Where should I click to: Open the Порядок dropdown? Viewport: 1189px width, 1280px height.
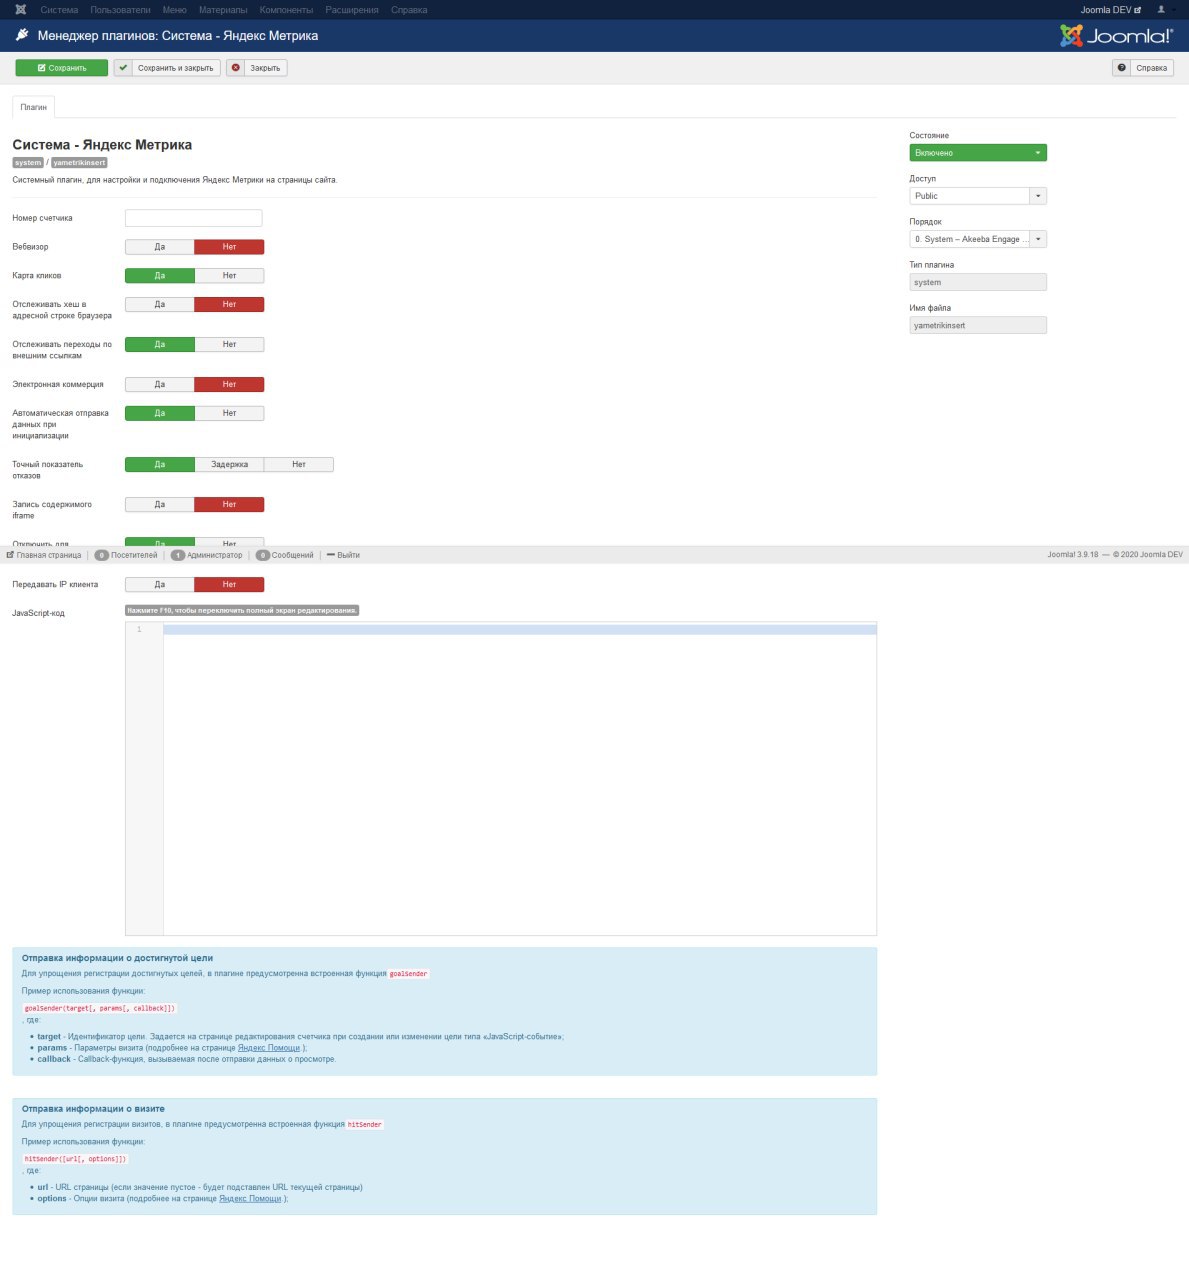[978, 239]
